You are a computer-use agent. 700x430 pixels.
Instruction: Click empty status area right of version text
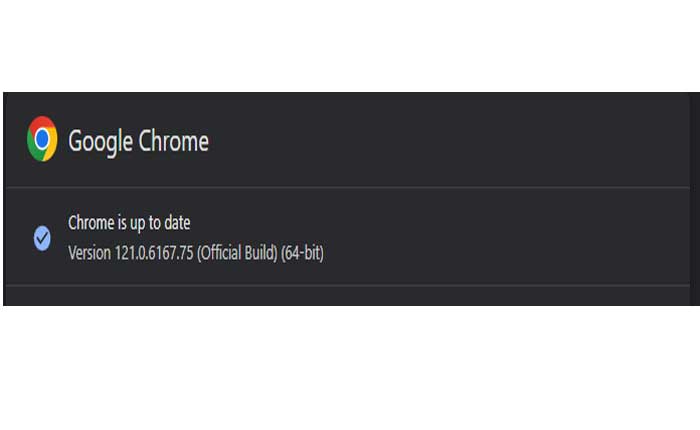pos(500,238)
